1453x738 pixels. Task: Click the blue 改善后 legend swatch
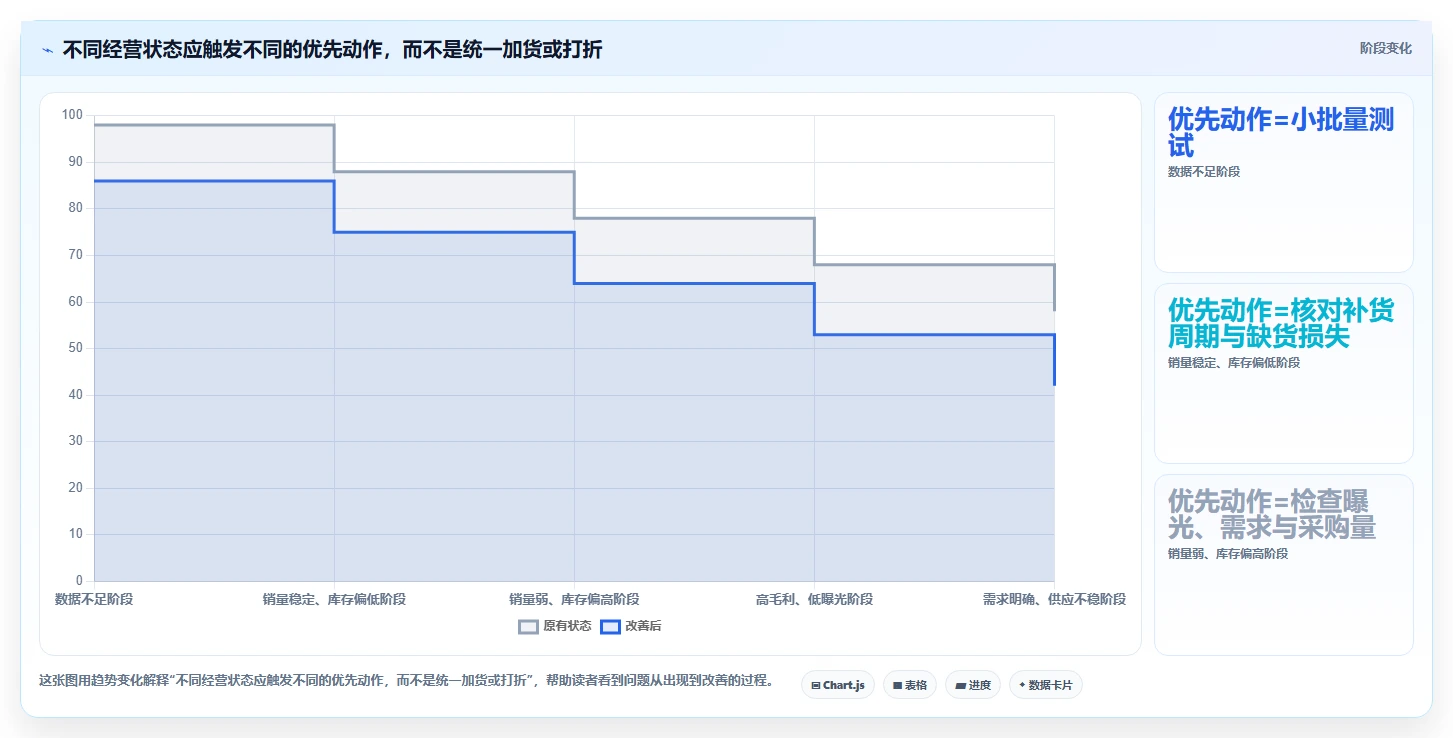coord(611,626)
